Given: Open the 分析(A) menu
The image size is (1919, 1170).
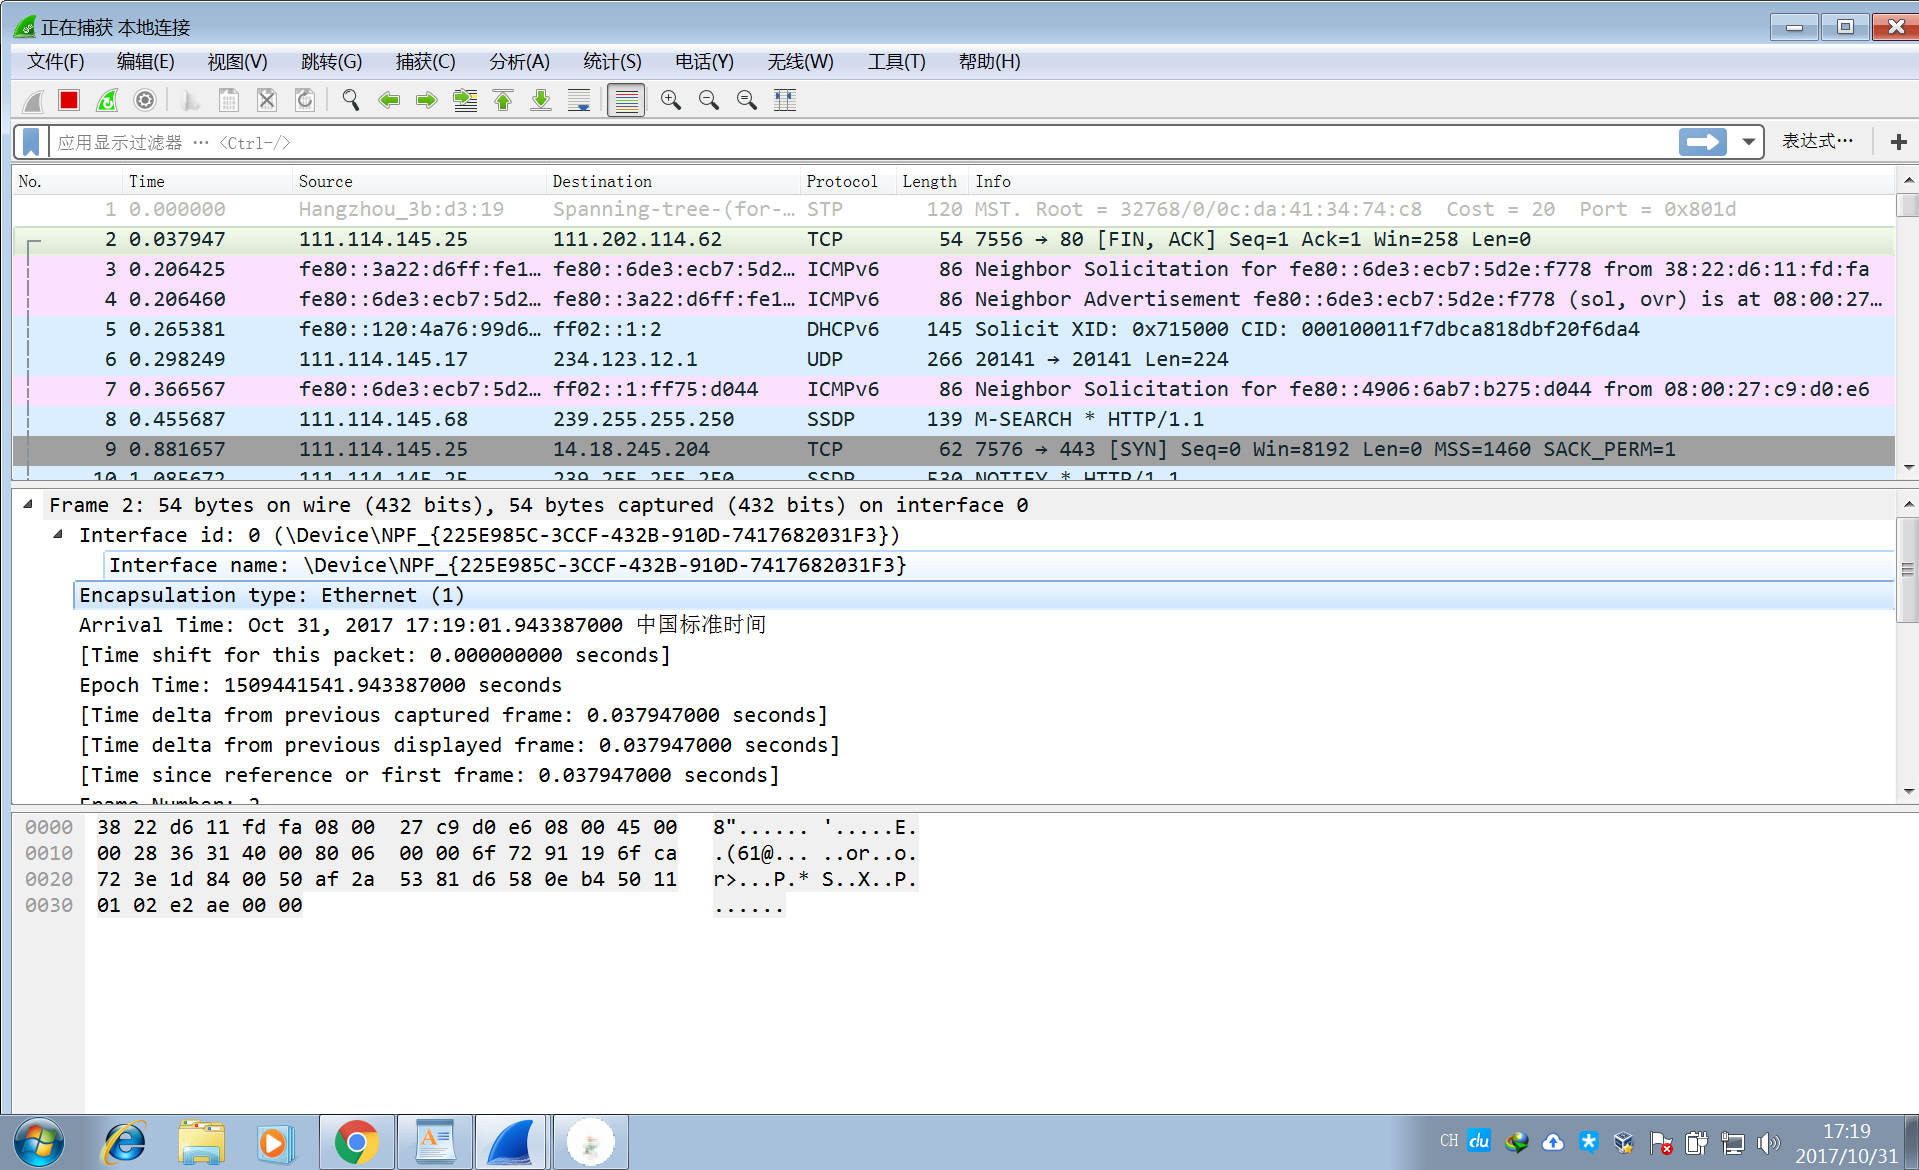Looking at the screenshot, I should click(519, 62).
